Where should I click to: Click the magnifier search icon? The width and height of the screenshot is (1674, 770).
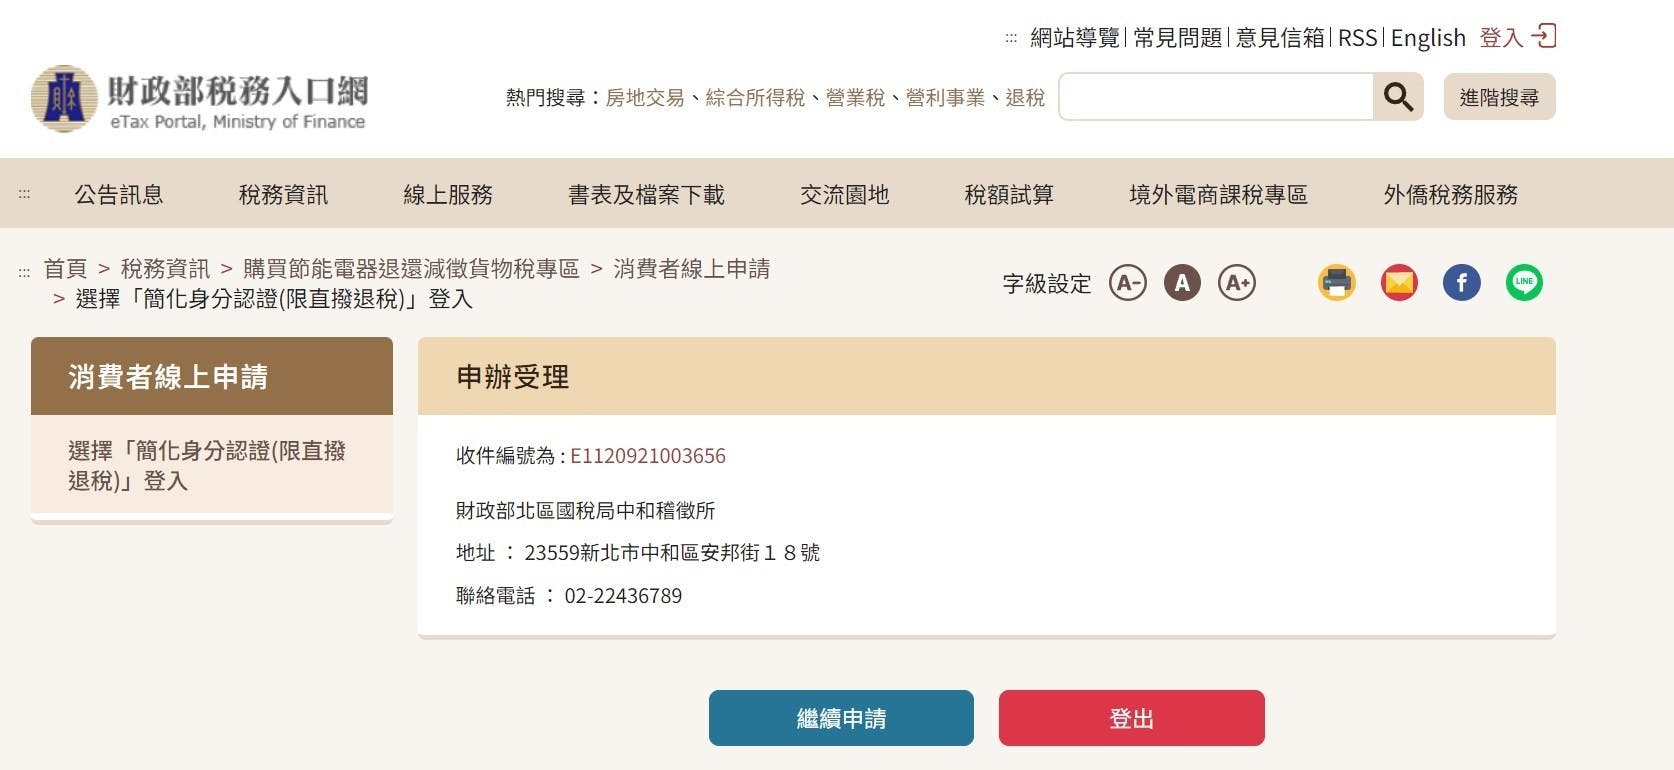coord(1398,97)
